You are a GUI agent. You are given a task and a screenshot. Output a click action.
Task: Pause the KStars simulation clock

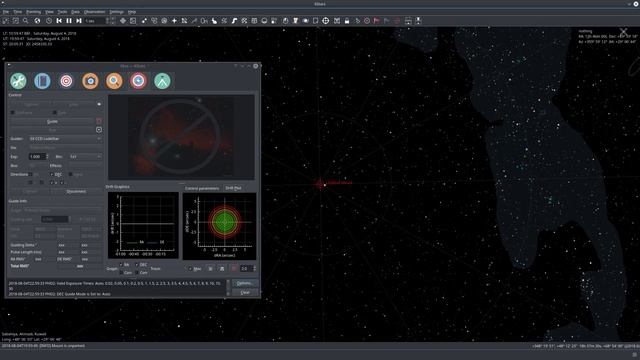click(x=69, y=20)
